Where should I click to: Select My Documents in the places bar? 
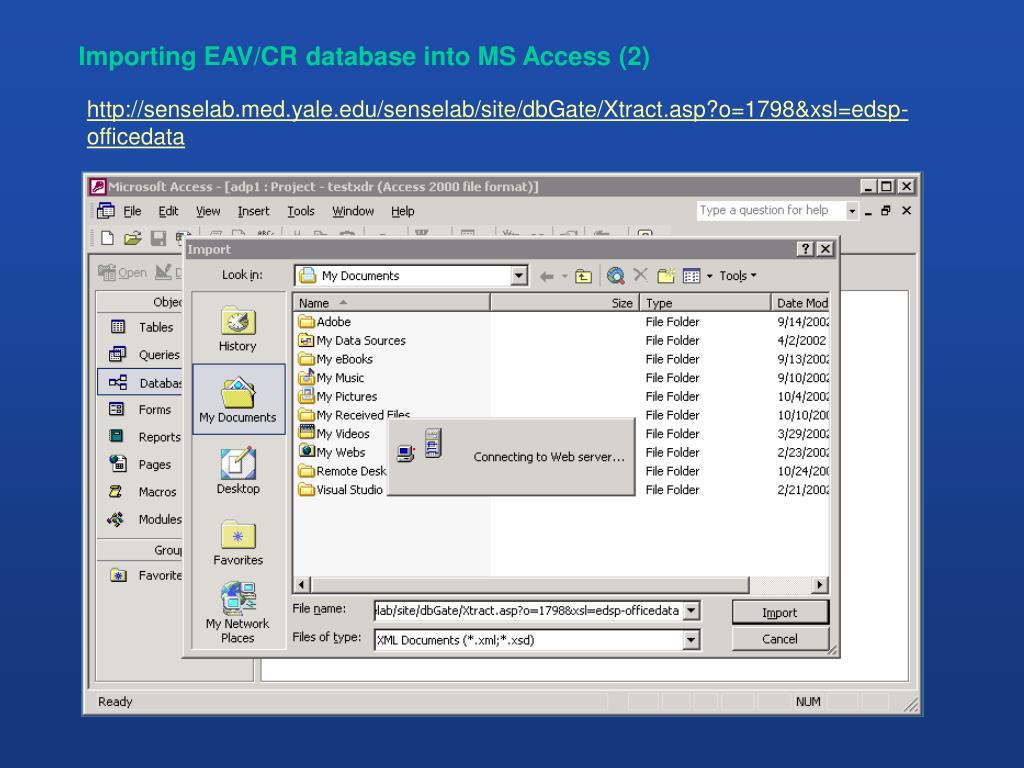tap(238, 400)
